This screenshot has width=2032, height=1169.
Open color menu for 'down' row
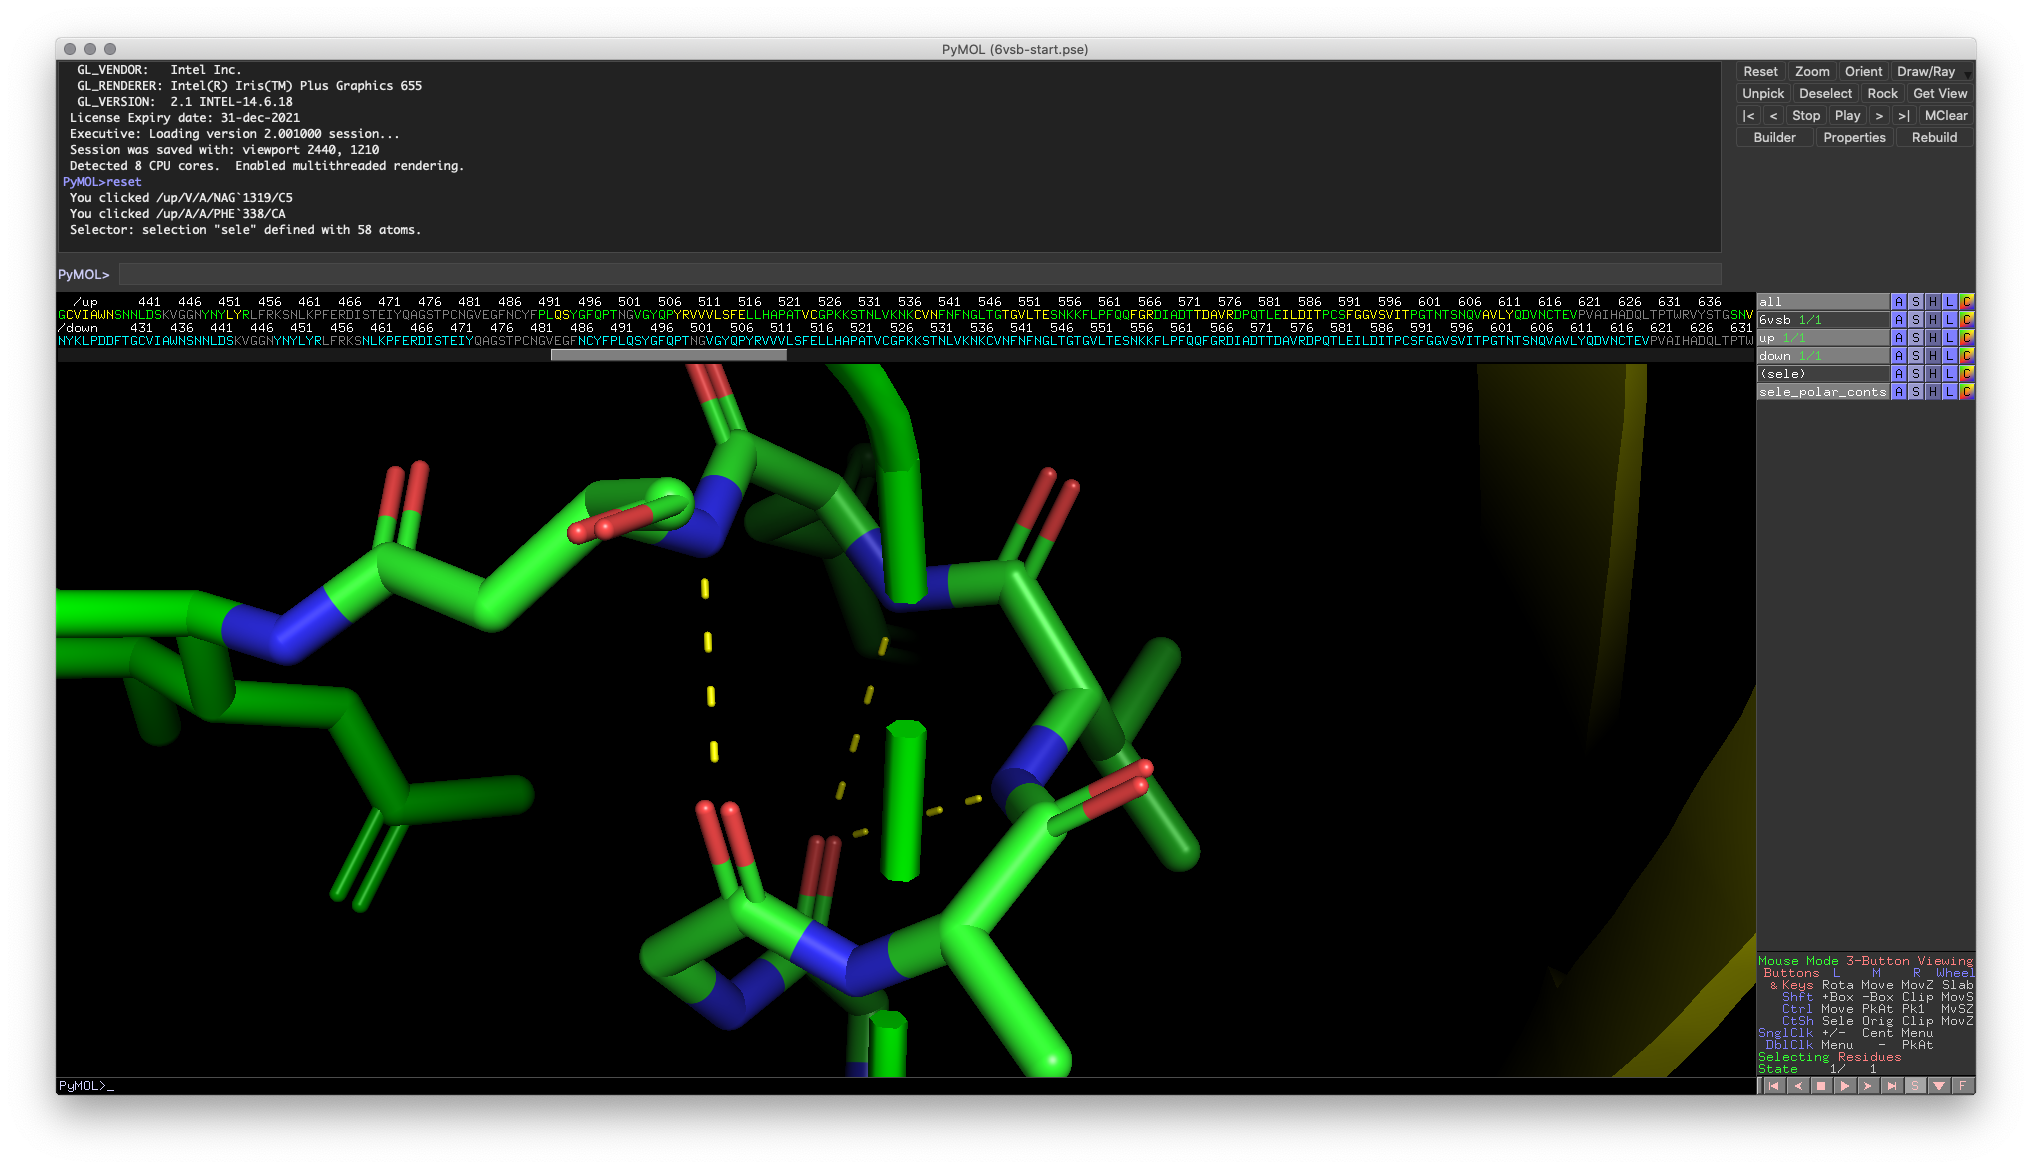point(1966,356)
